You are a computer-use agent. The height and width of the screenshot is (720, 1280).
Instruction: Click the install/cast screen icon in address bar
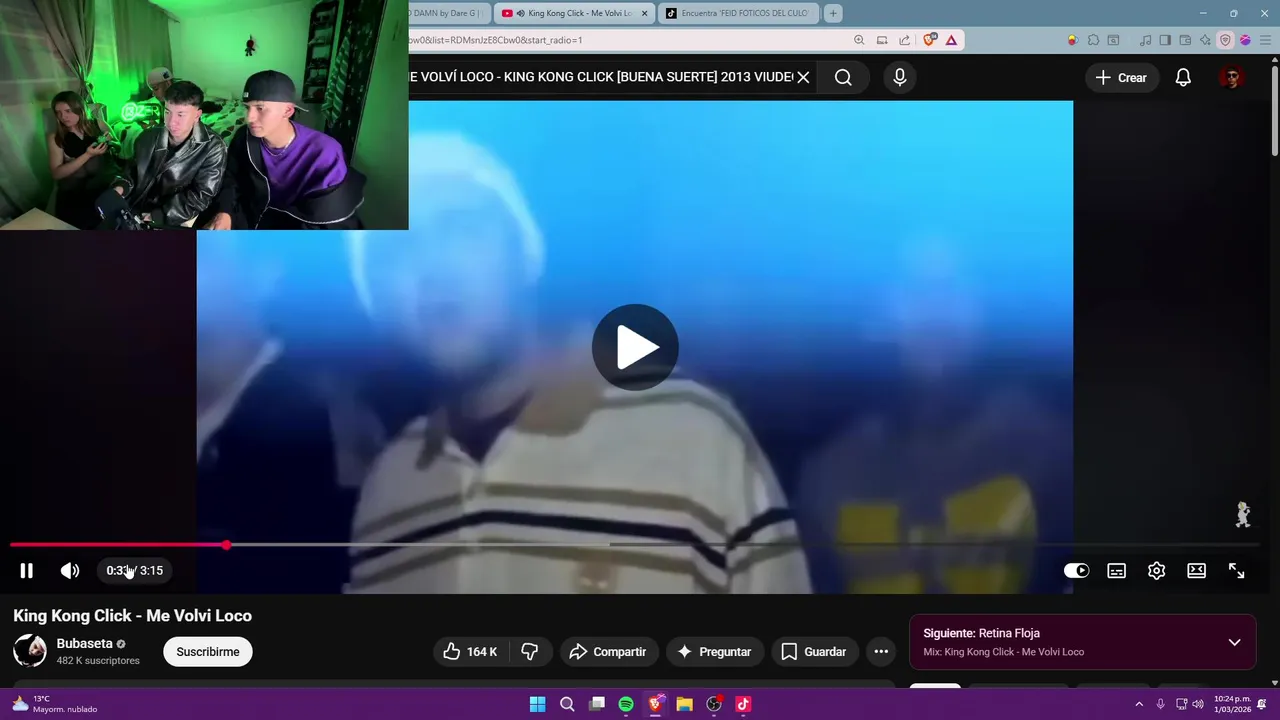click(882, 40)
